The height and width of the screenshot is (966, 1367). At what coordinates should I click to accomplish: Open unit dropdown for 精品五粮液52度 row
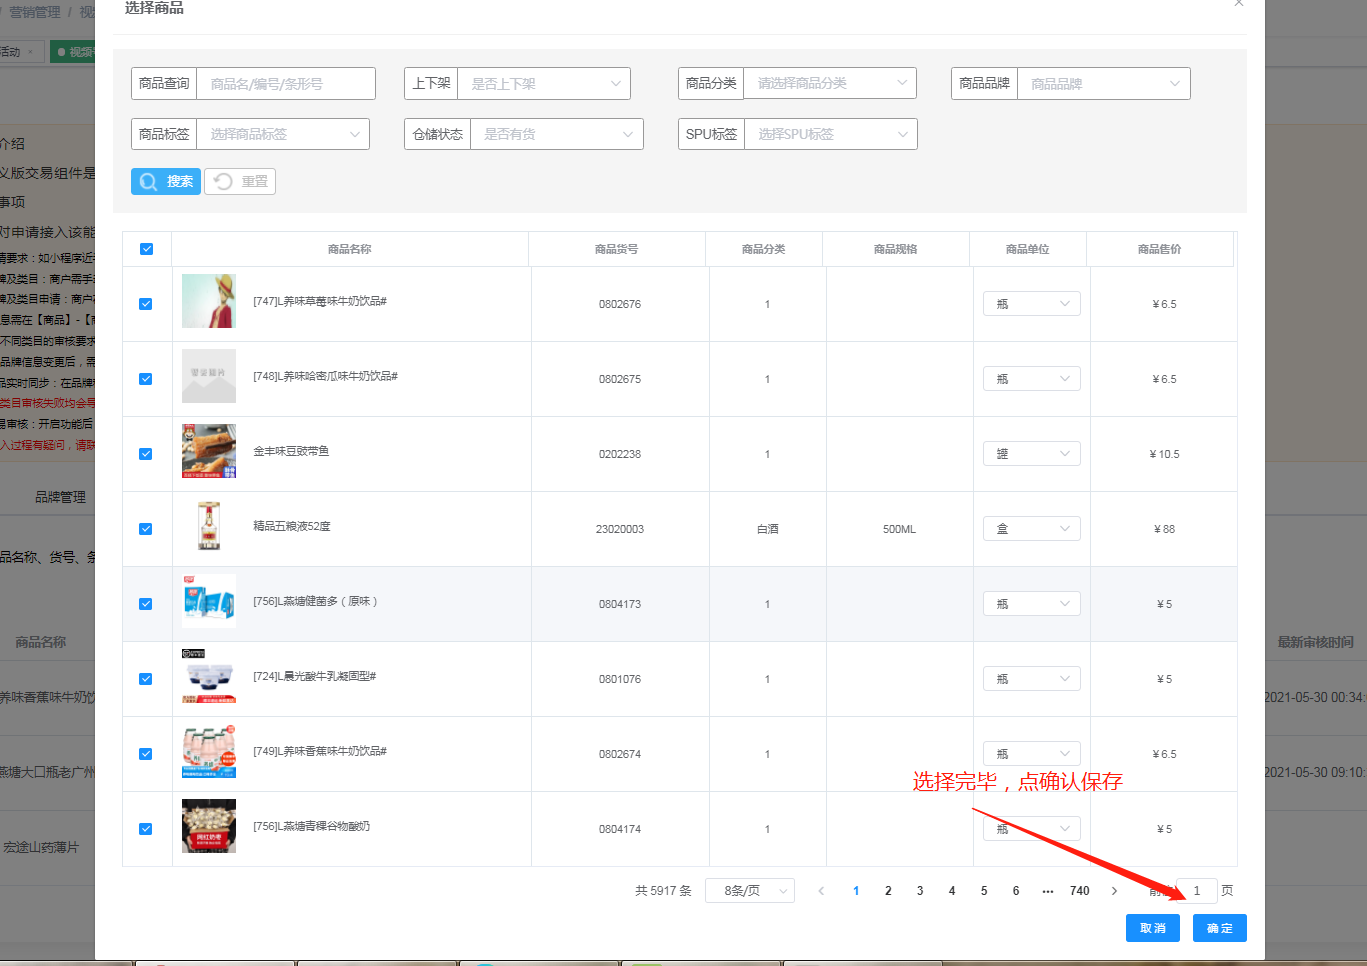point(1031,529)
